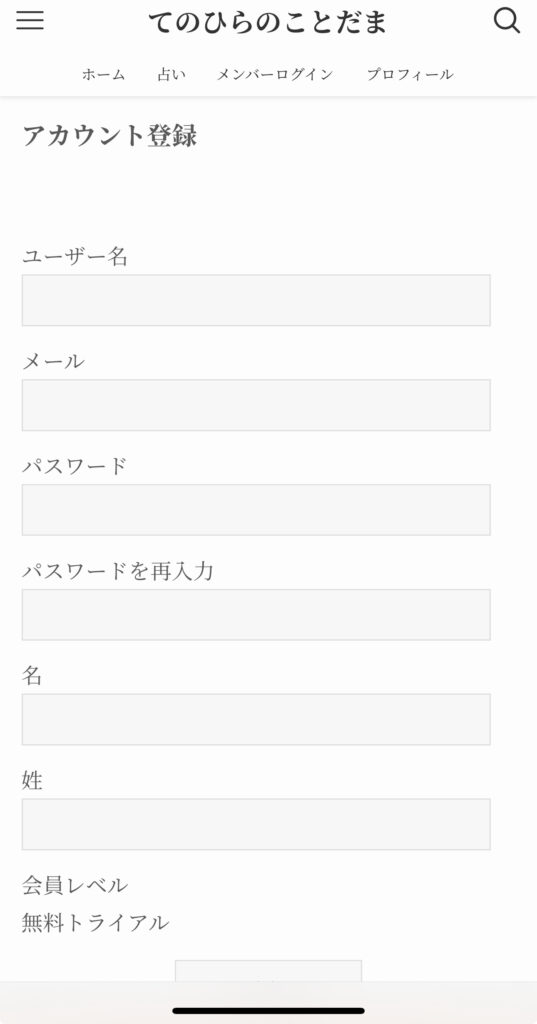Activate the パスワードを再入力 input box

[256, 615]
